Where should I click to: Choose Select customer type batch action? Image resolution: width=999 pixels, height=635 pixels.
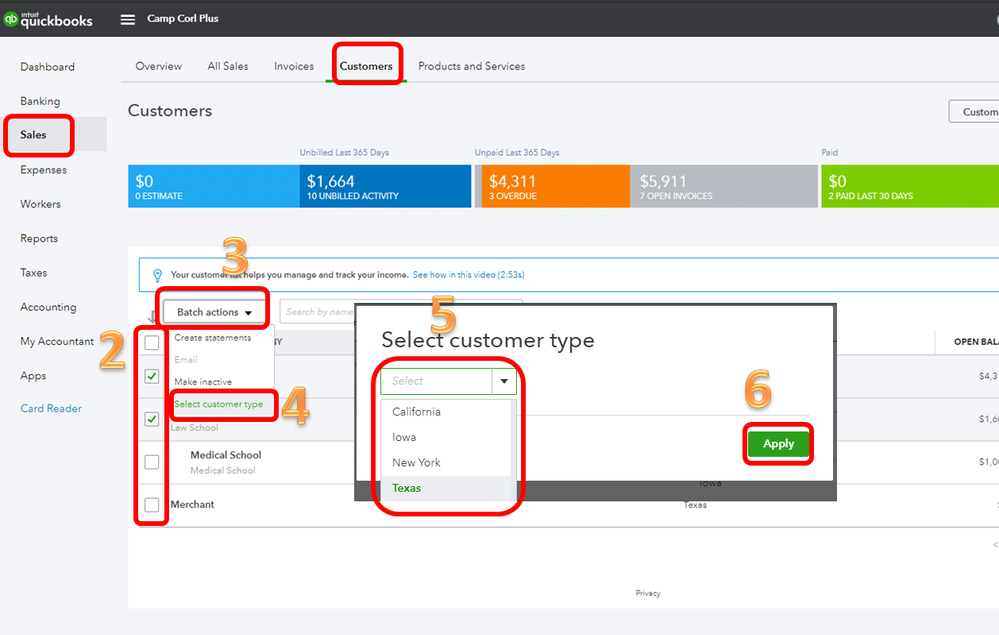[x=219, y=404]
